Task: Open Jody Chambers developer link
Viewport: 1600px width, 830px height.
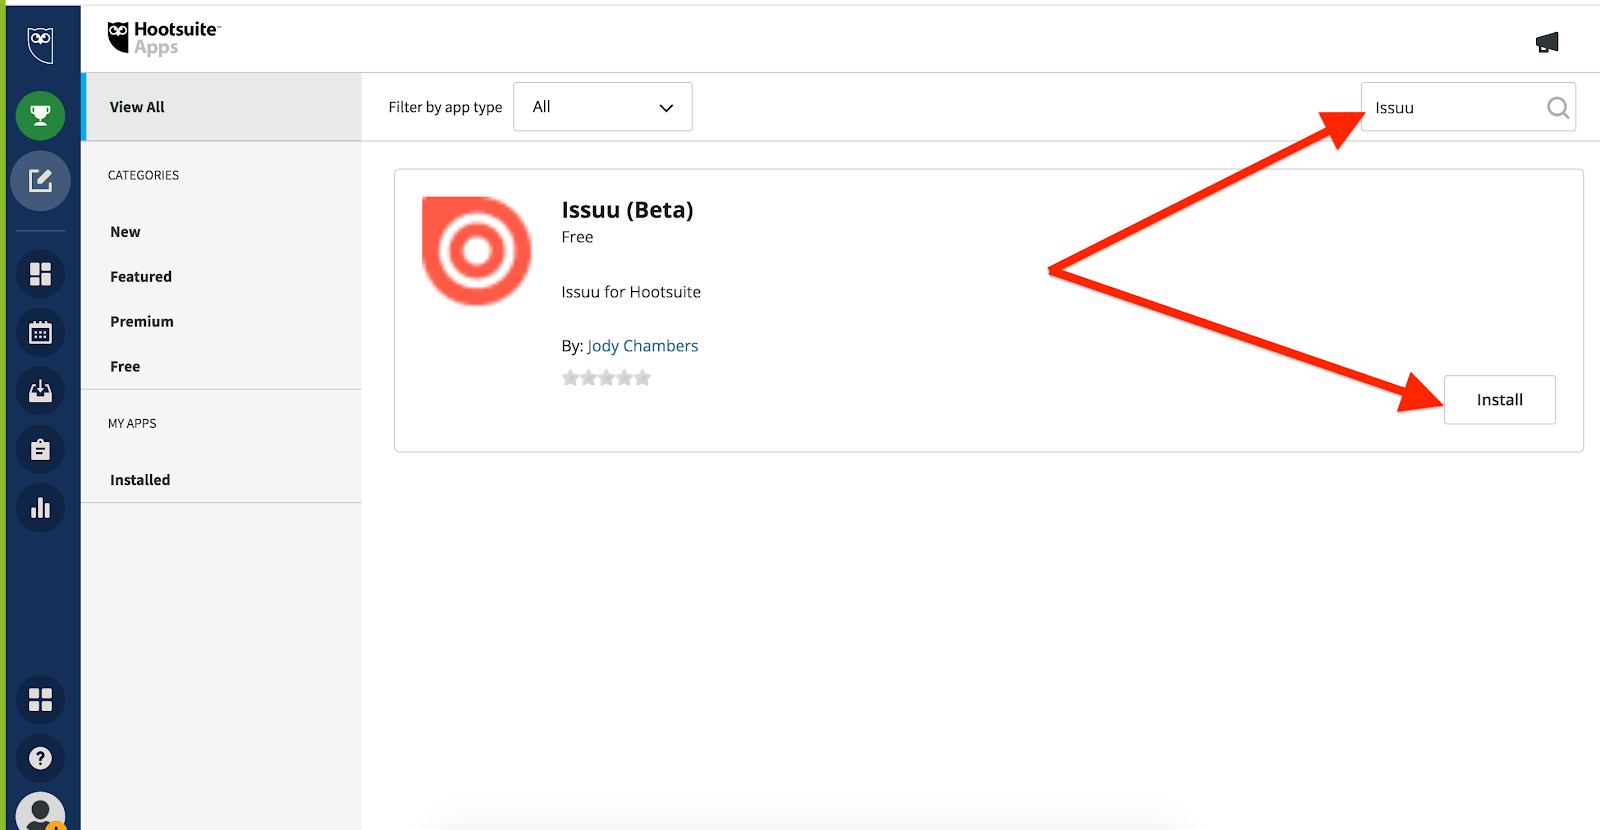Action: click(642, 346)
